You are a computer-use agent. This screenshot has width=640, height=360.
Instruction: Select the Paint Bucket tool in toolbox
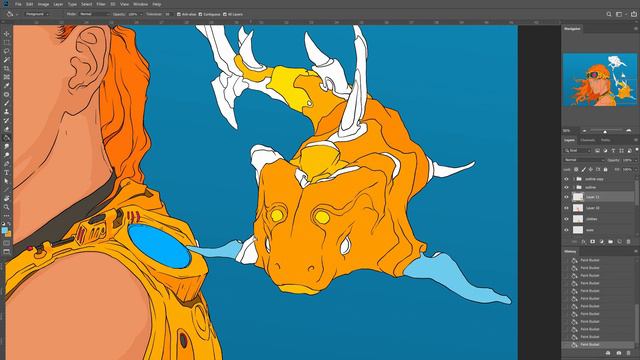(x=7, y=138)
